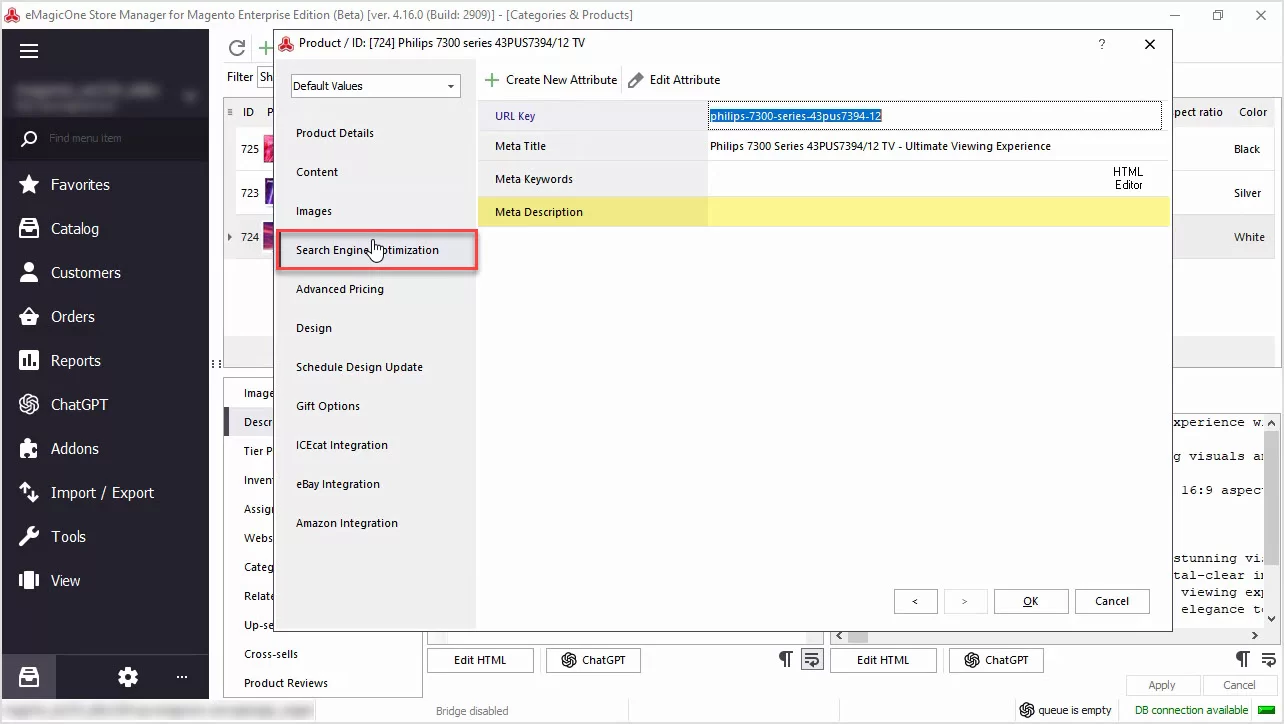Click the green plus add product icon
The height and width of the screenshot is (724, 1284).
coord(266,48)
